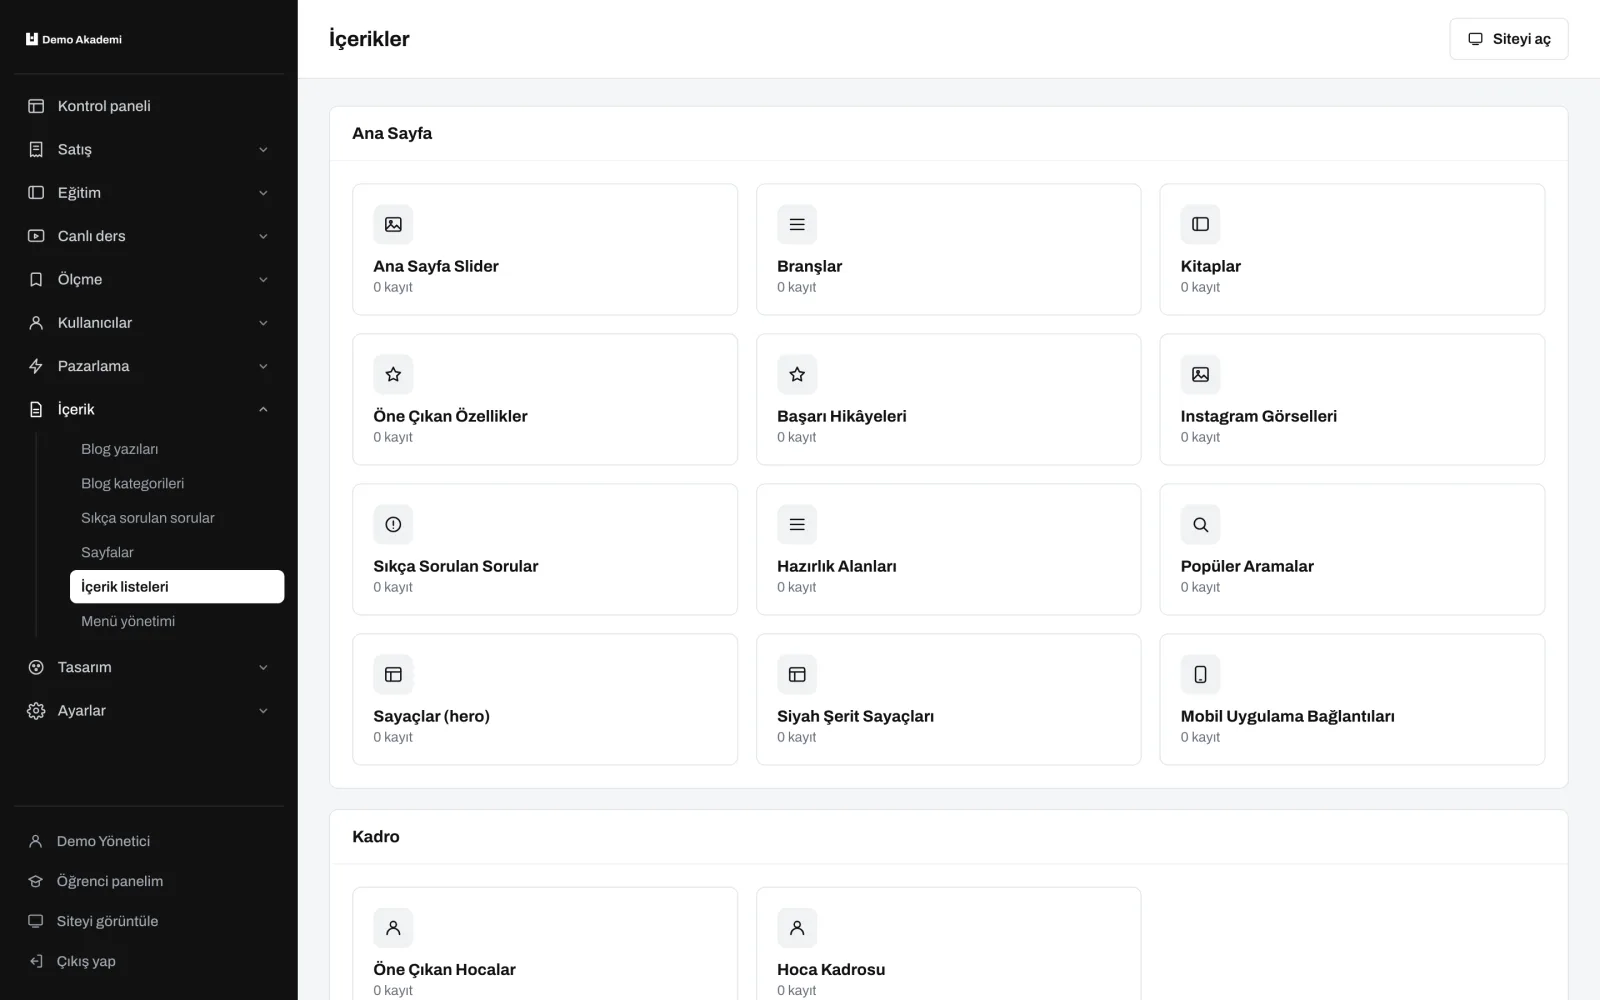
Task: Click the Öğrenci panelim graduation cap icon
Action: pyautogui.click(x=36, y=881)
